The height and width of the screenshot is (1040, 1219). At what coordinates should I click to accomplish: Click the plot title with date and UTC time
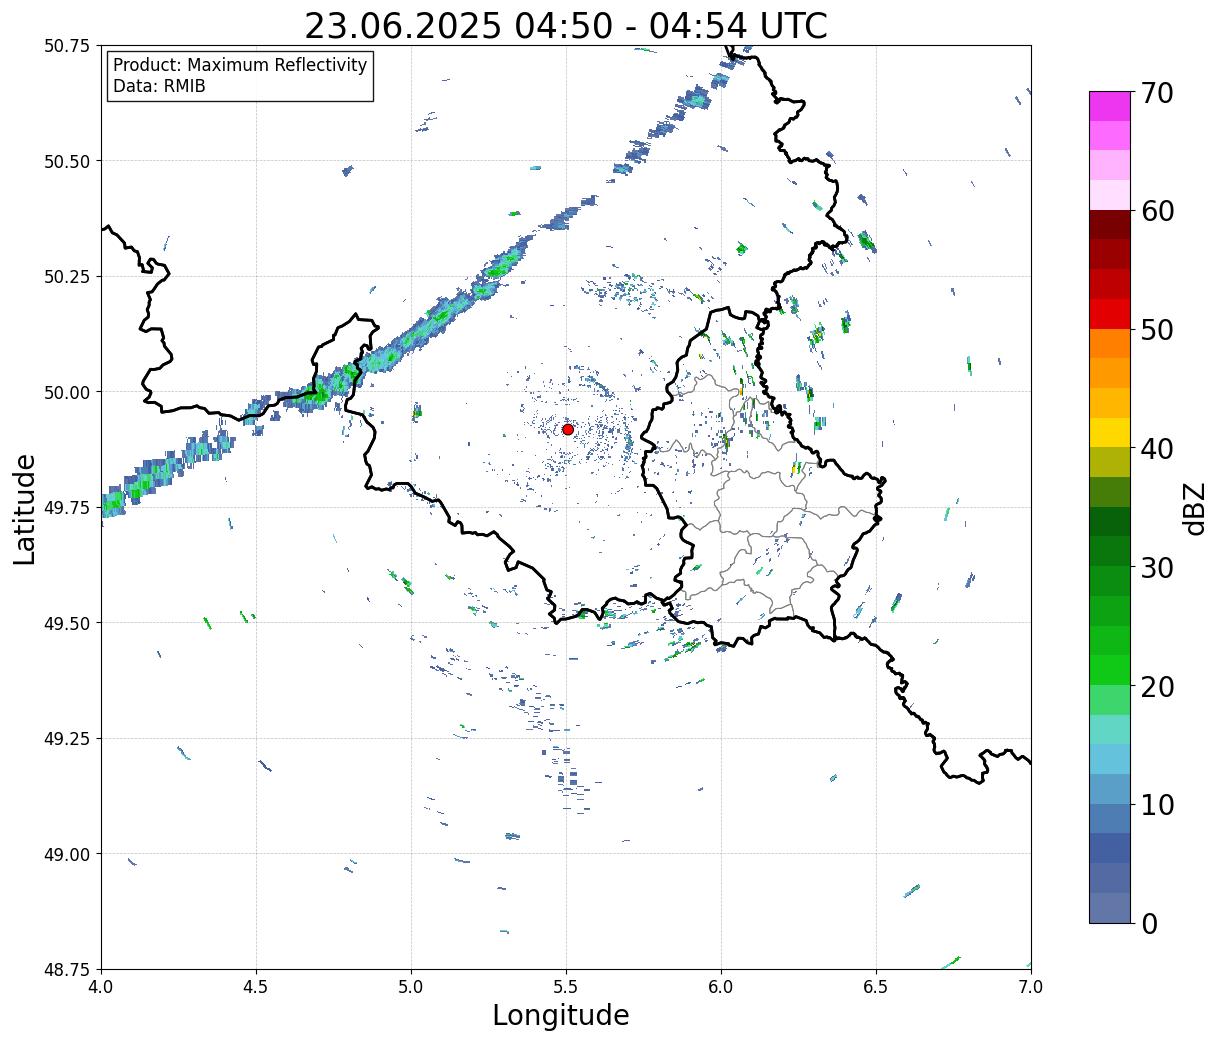point(566,25)
